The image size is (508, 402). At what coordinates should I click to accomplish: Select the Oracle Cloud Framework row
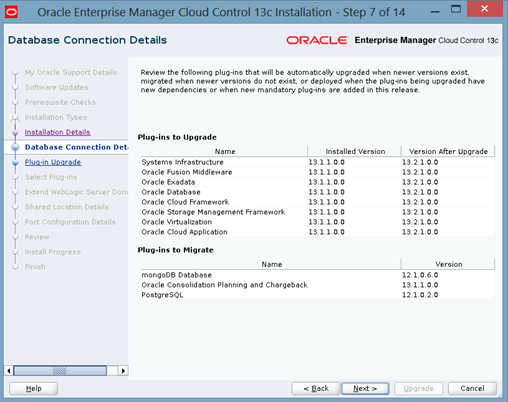tap(318, 202)
